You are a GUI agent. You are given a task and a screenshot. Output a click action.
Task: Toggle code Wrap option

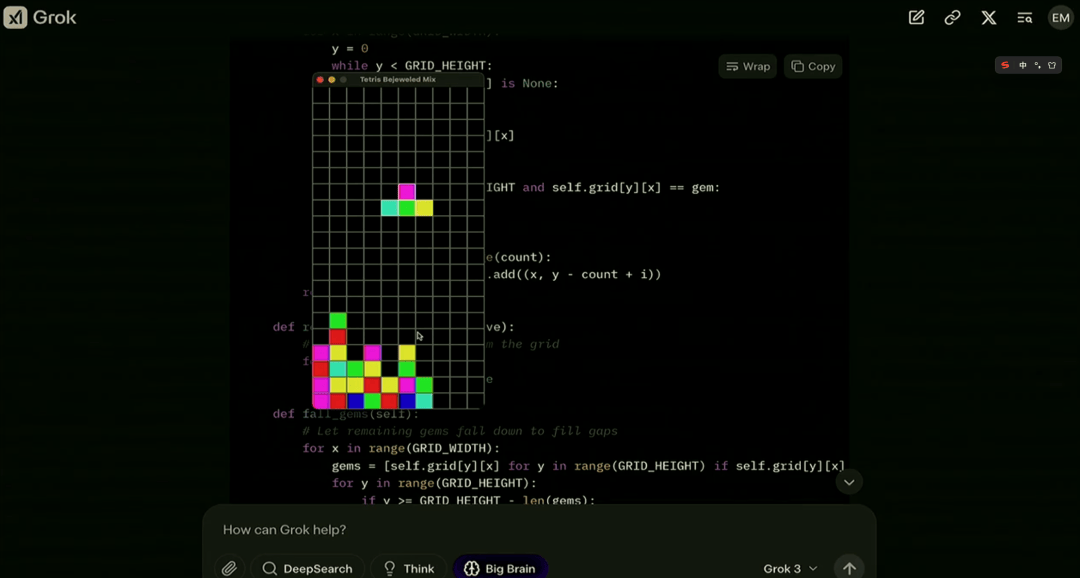pos(748,66)
